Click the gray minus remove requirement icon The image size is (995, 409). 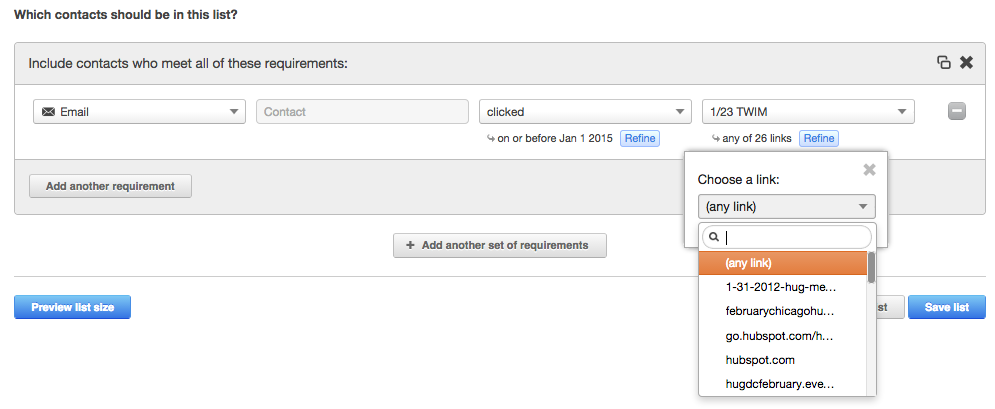[x=957, y=112]
